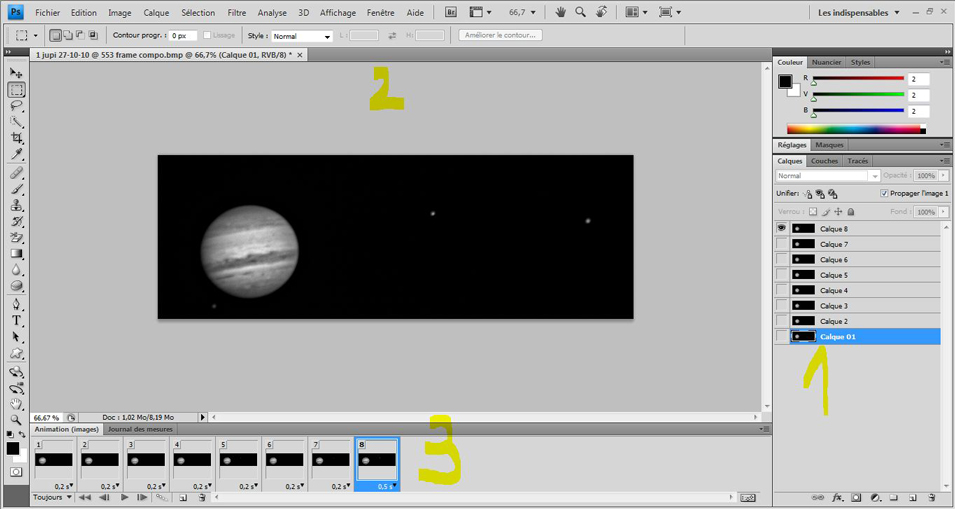Select the Rectangular Marquee tool
This screenshot has width=955, height=509.
16,90
